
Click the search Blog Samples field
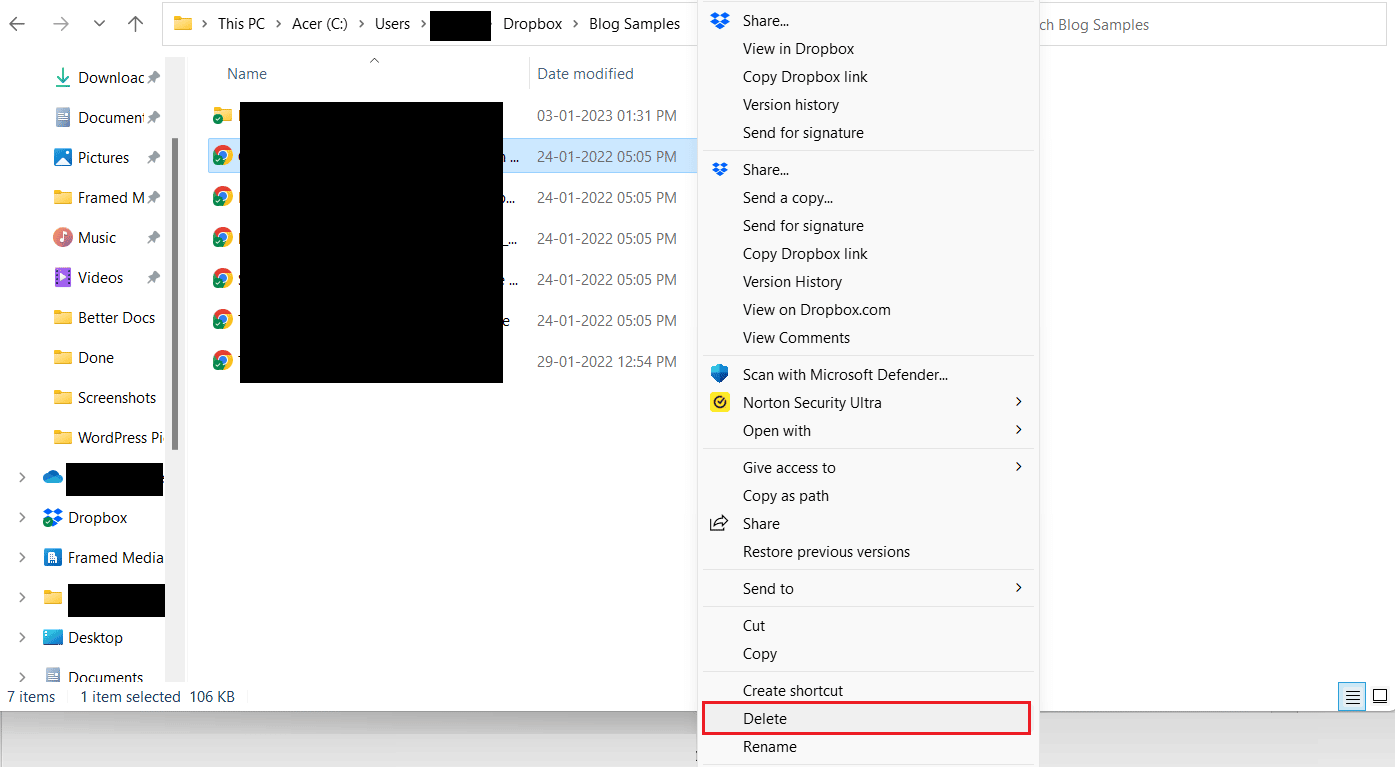pos(1212,24)
